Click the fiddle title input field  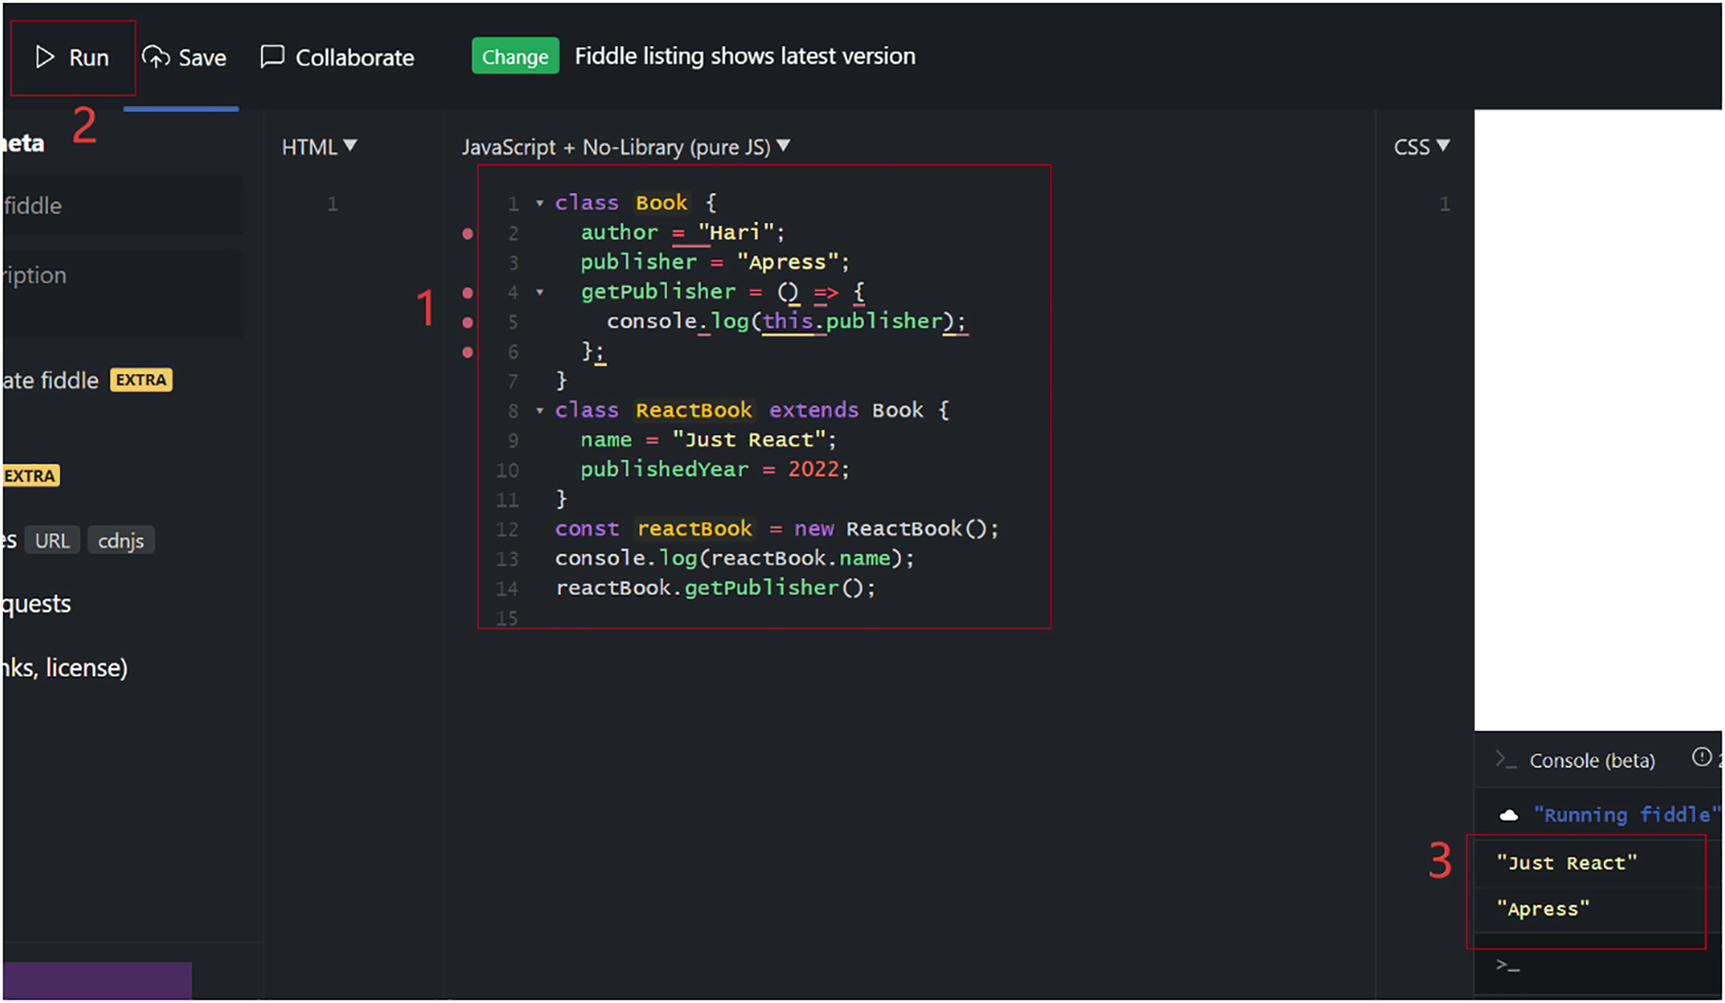[x=120, y=206]
